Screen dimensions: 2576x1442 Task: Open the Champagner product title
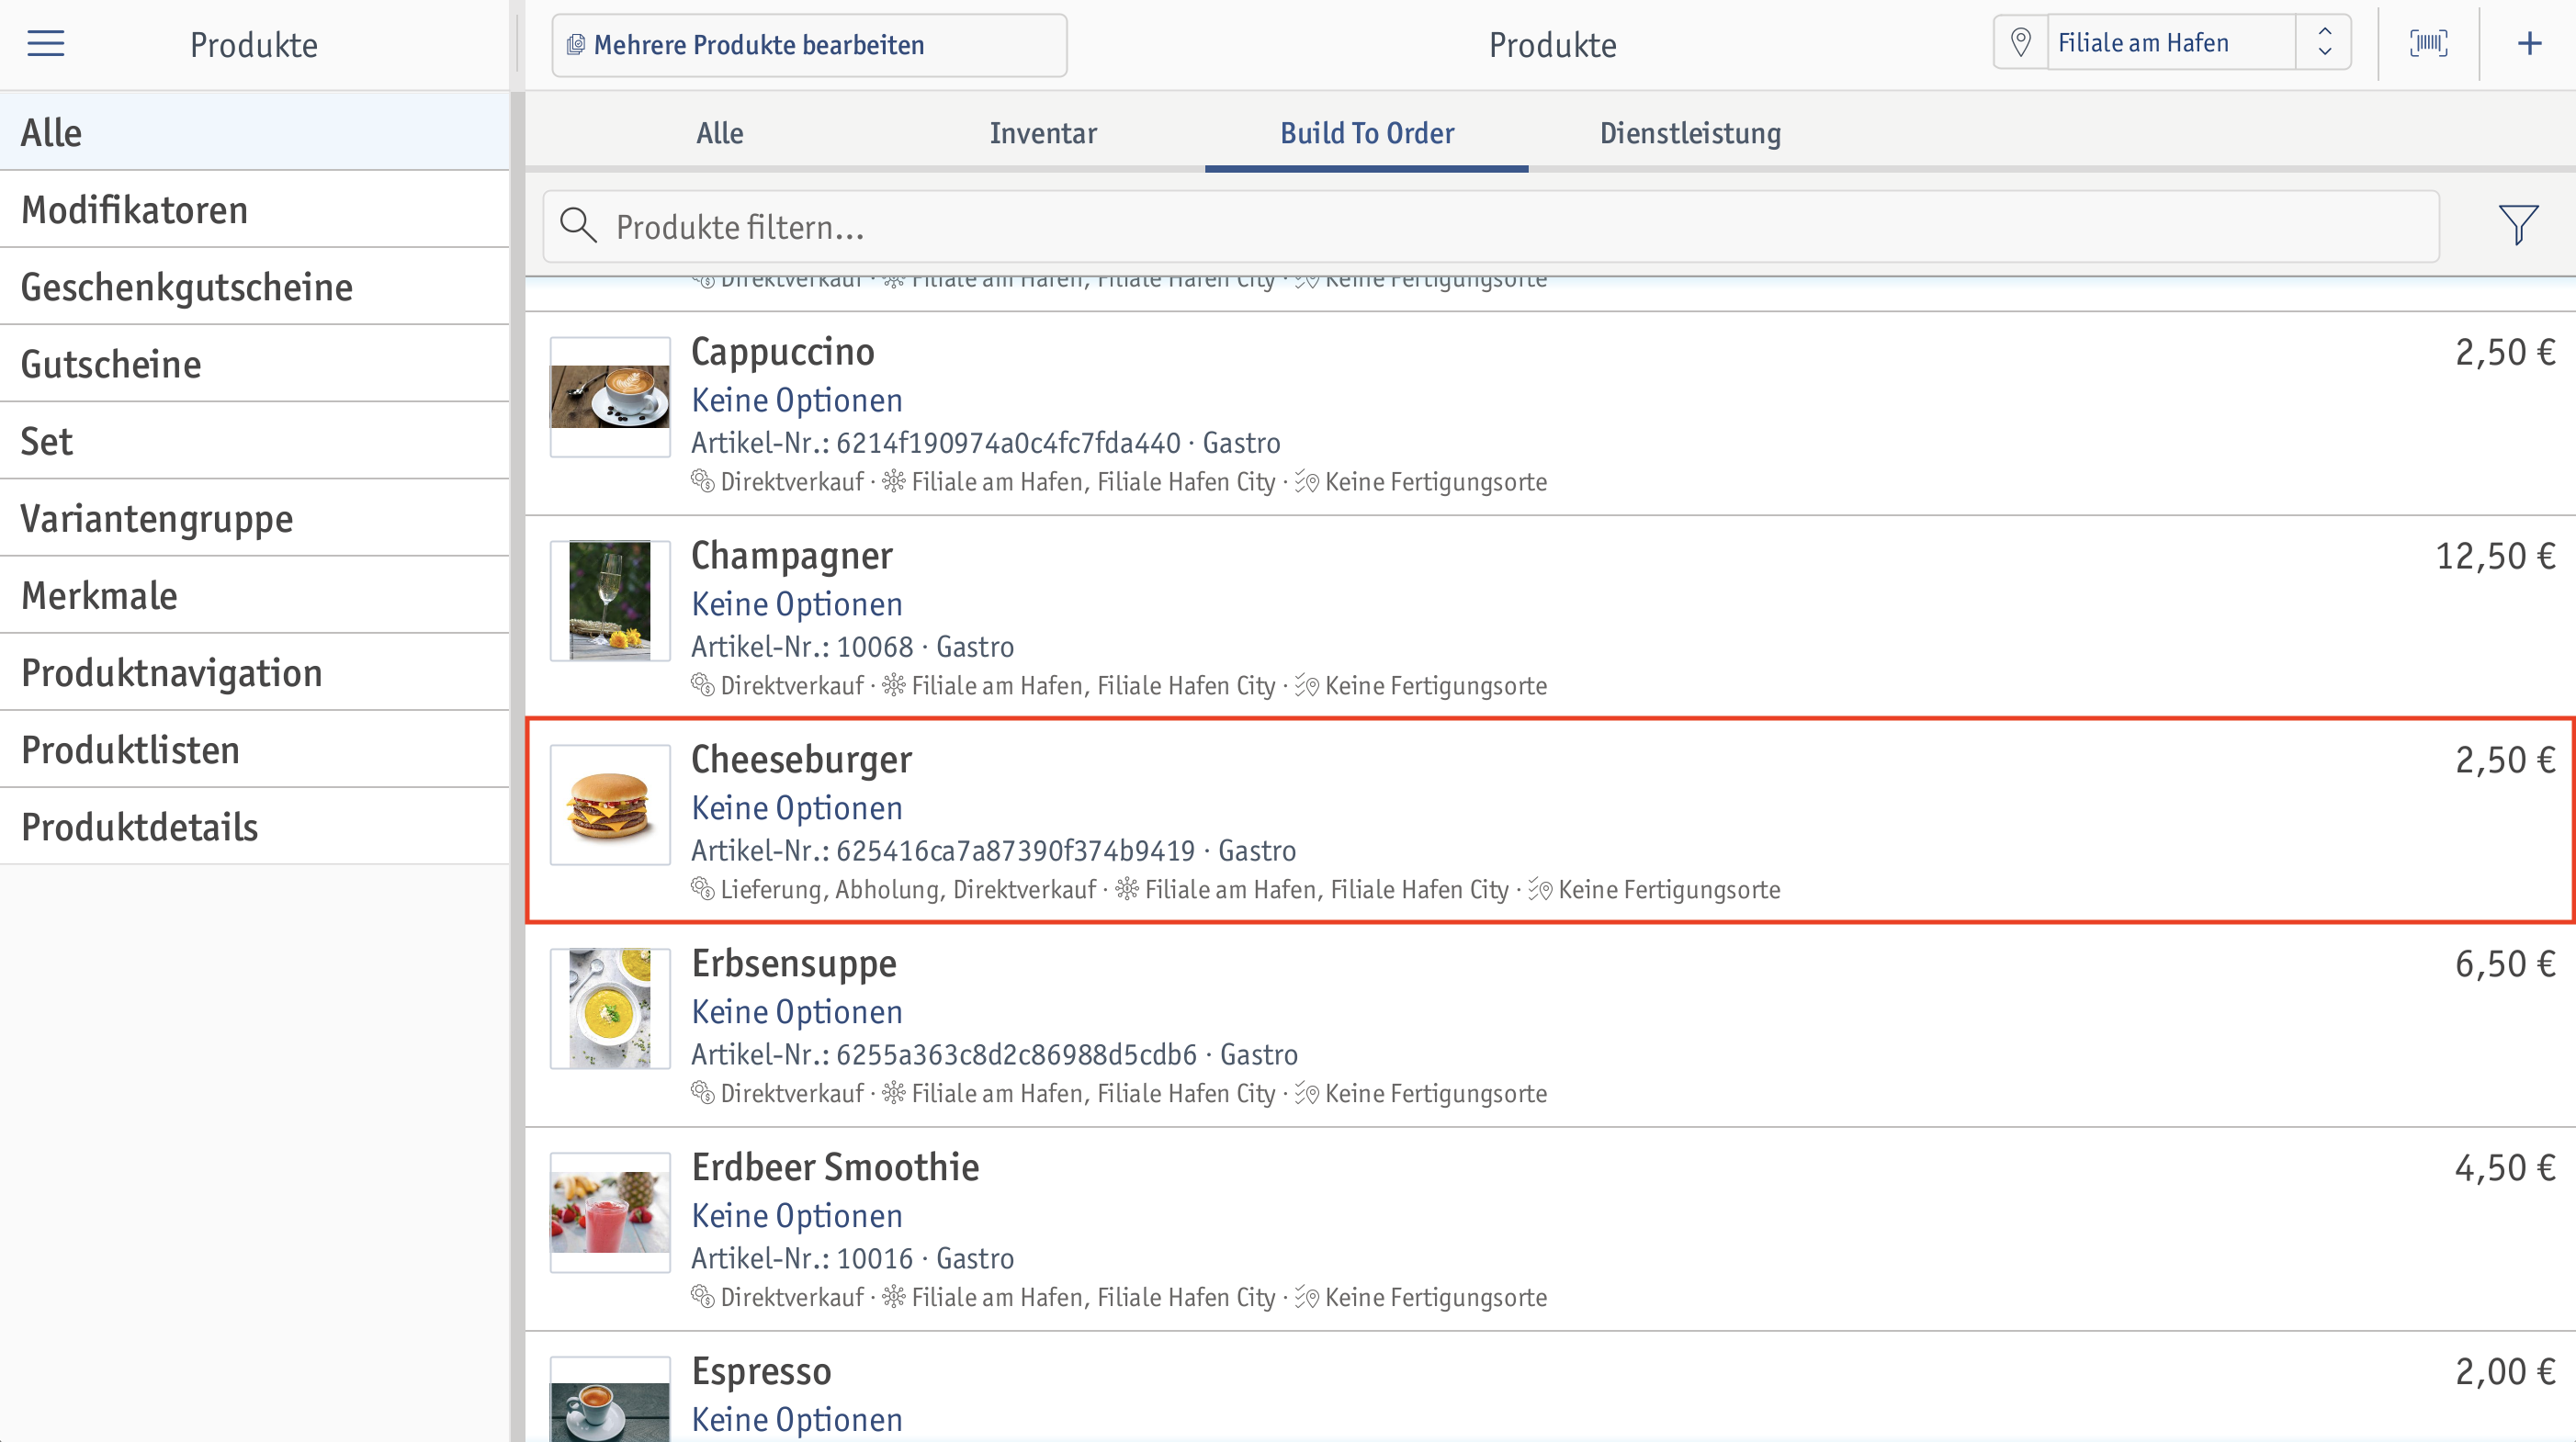(791, 556)
